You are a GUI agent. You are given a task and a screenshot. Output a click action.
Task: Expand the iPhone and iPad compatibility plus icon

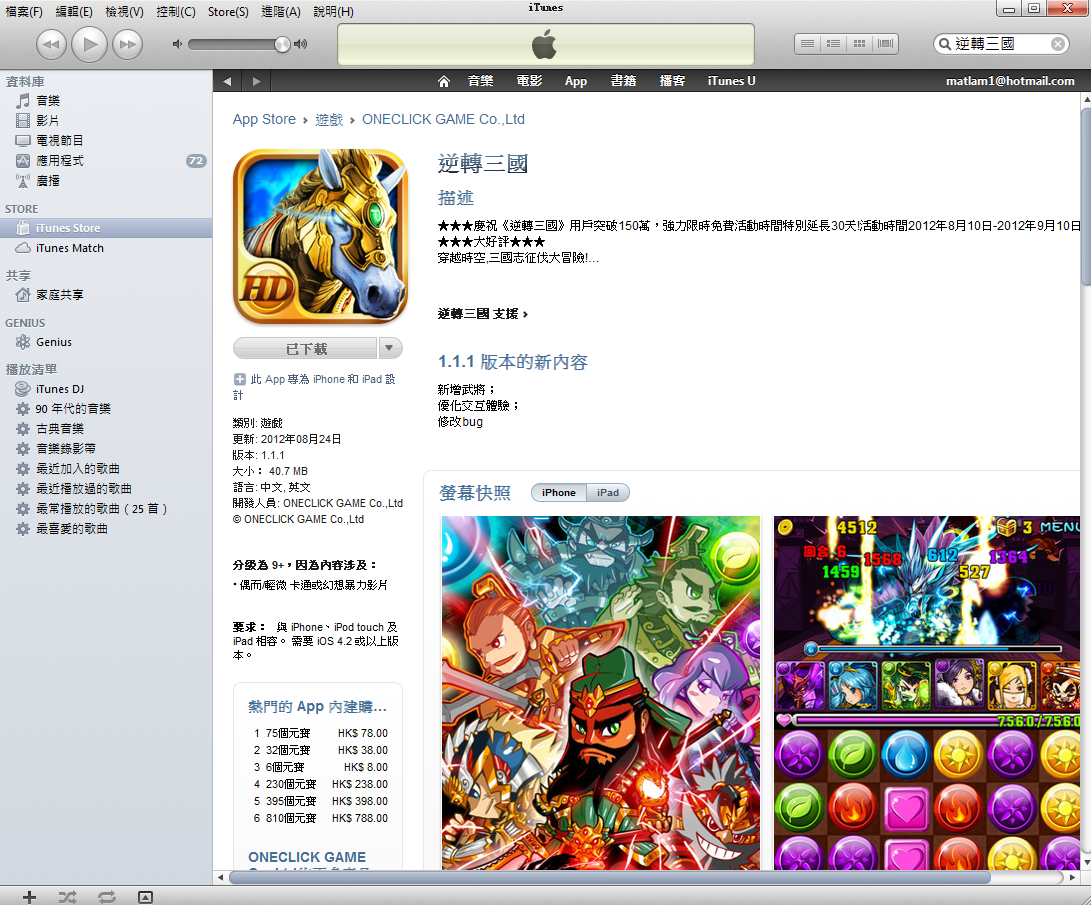pyautogui.click(x=239, y=379)
